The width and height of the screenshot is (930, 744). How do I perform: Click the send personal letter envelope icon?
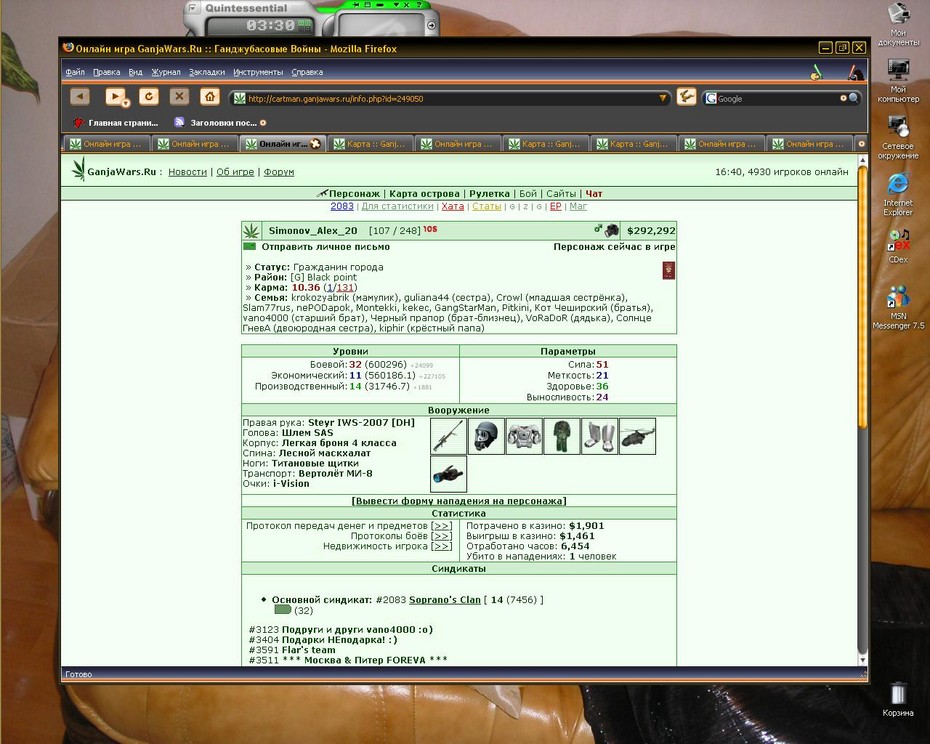(x=250, y=246)
